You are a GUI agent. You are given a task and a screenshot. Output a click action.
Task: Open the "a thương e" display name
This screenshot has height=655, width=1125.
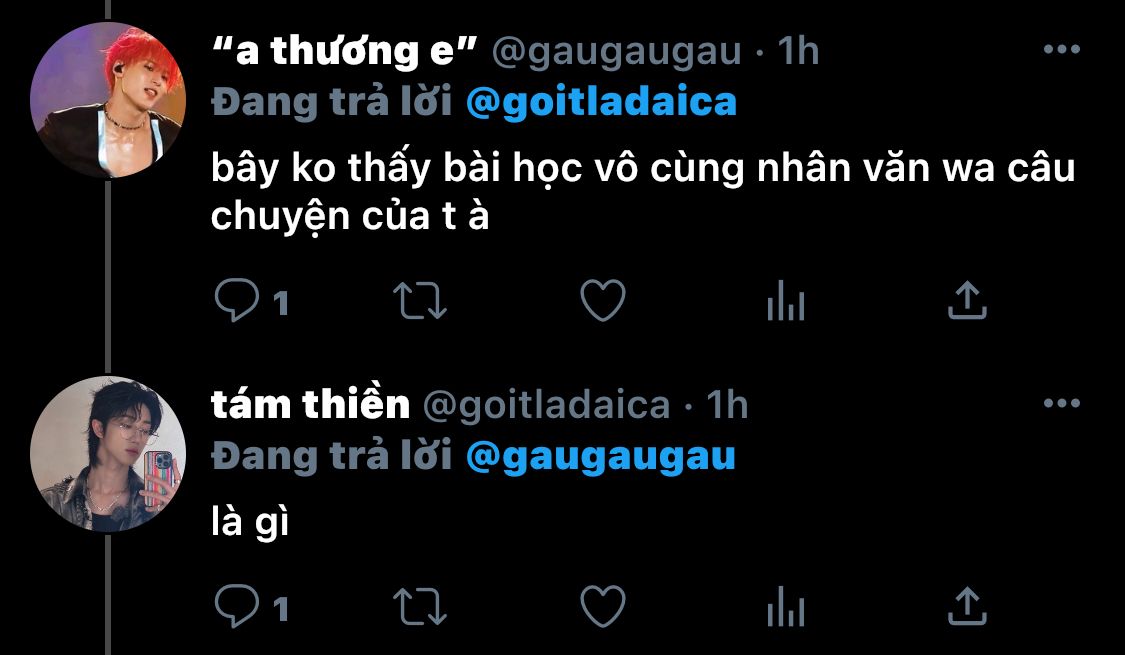(345, 51)
